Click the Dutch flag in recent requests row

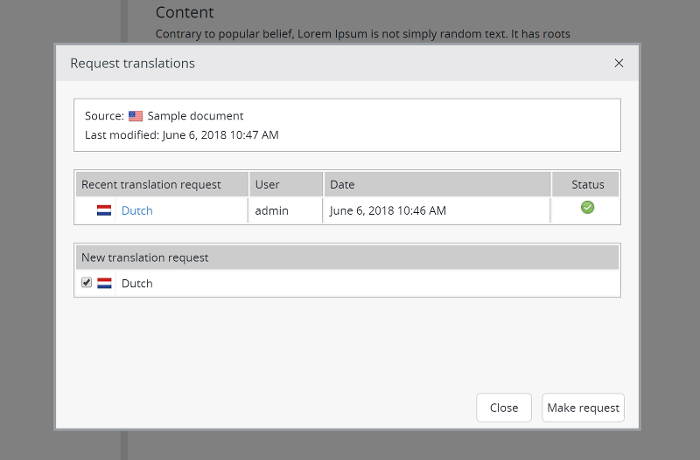coord(104,210)
